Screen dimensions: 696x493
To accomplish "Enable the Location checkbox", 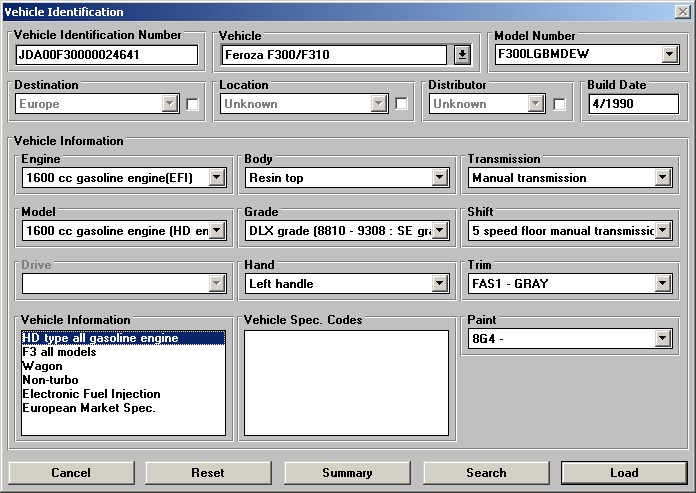I will coord(401,104).
